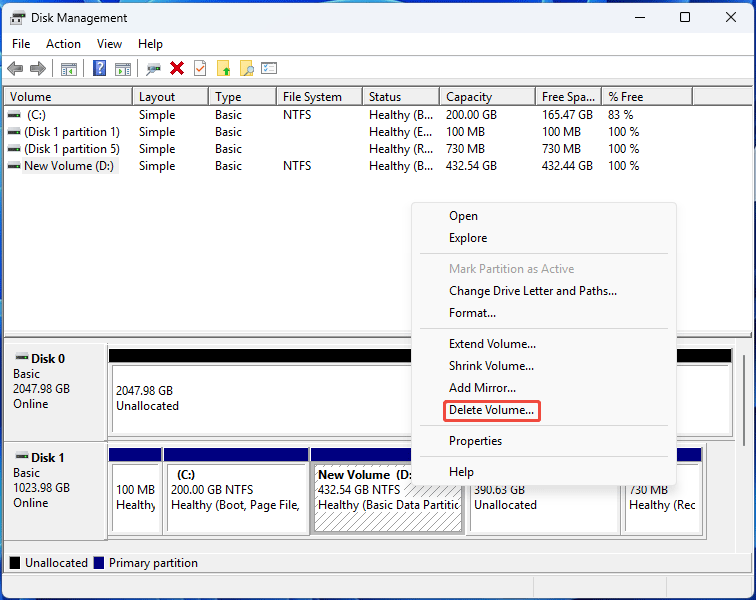Select the (Disk 1 partition 1) row

348,132
